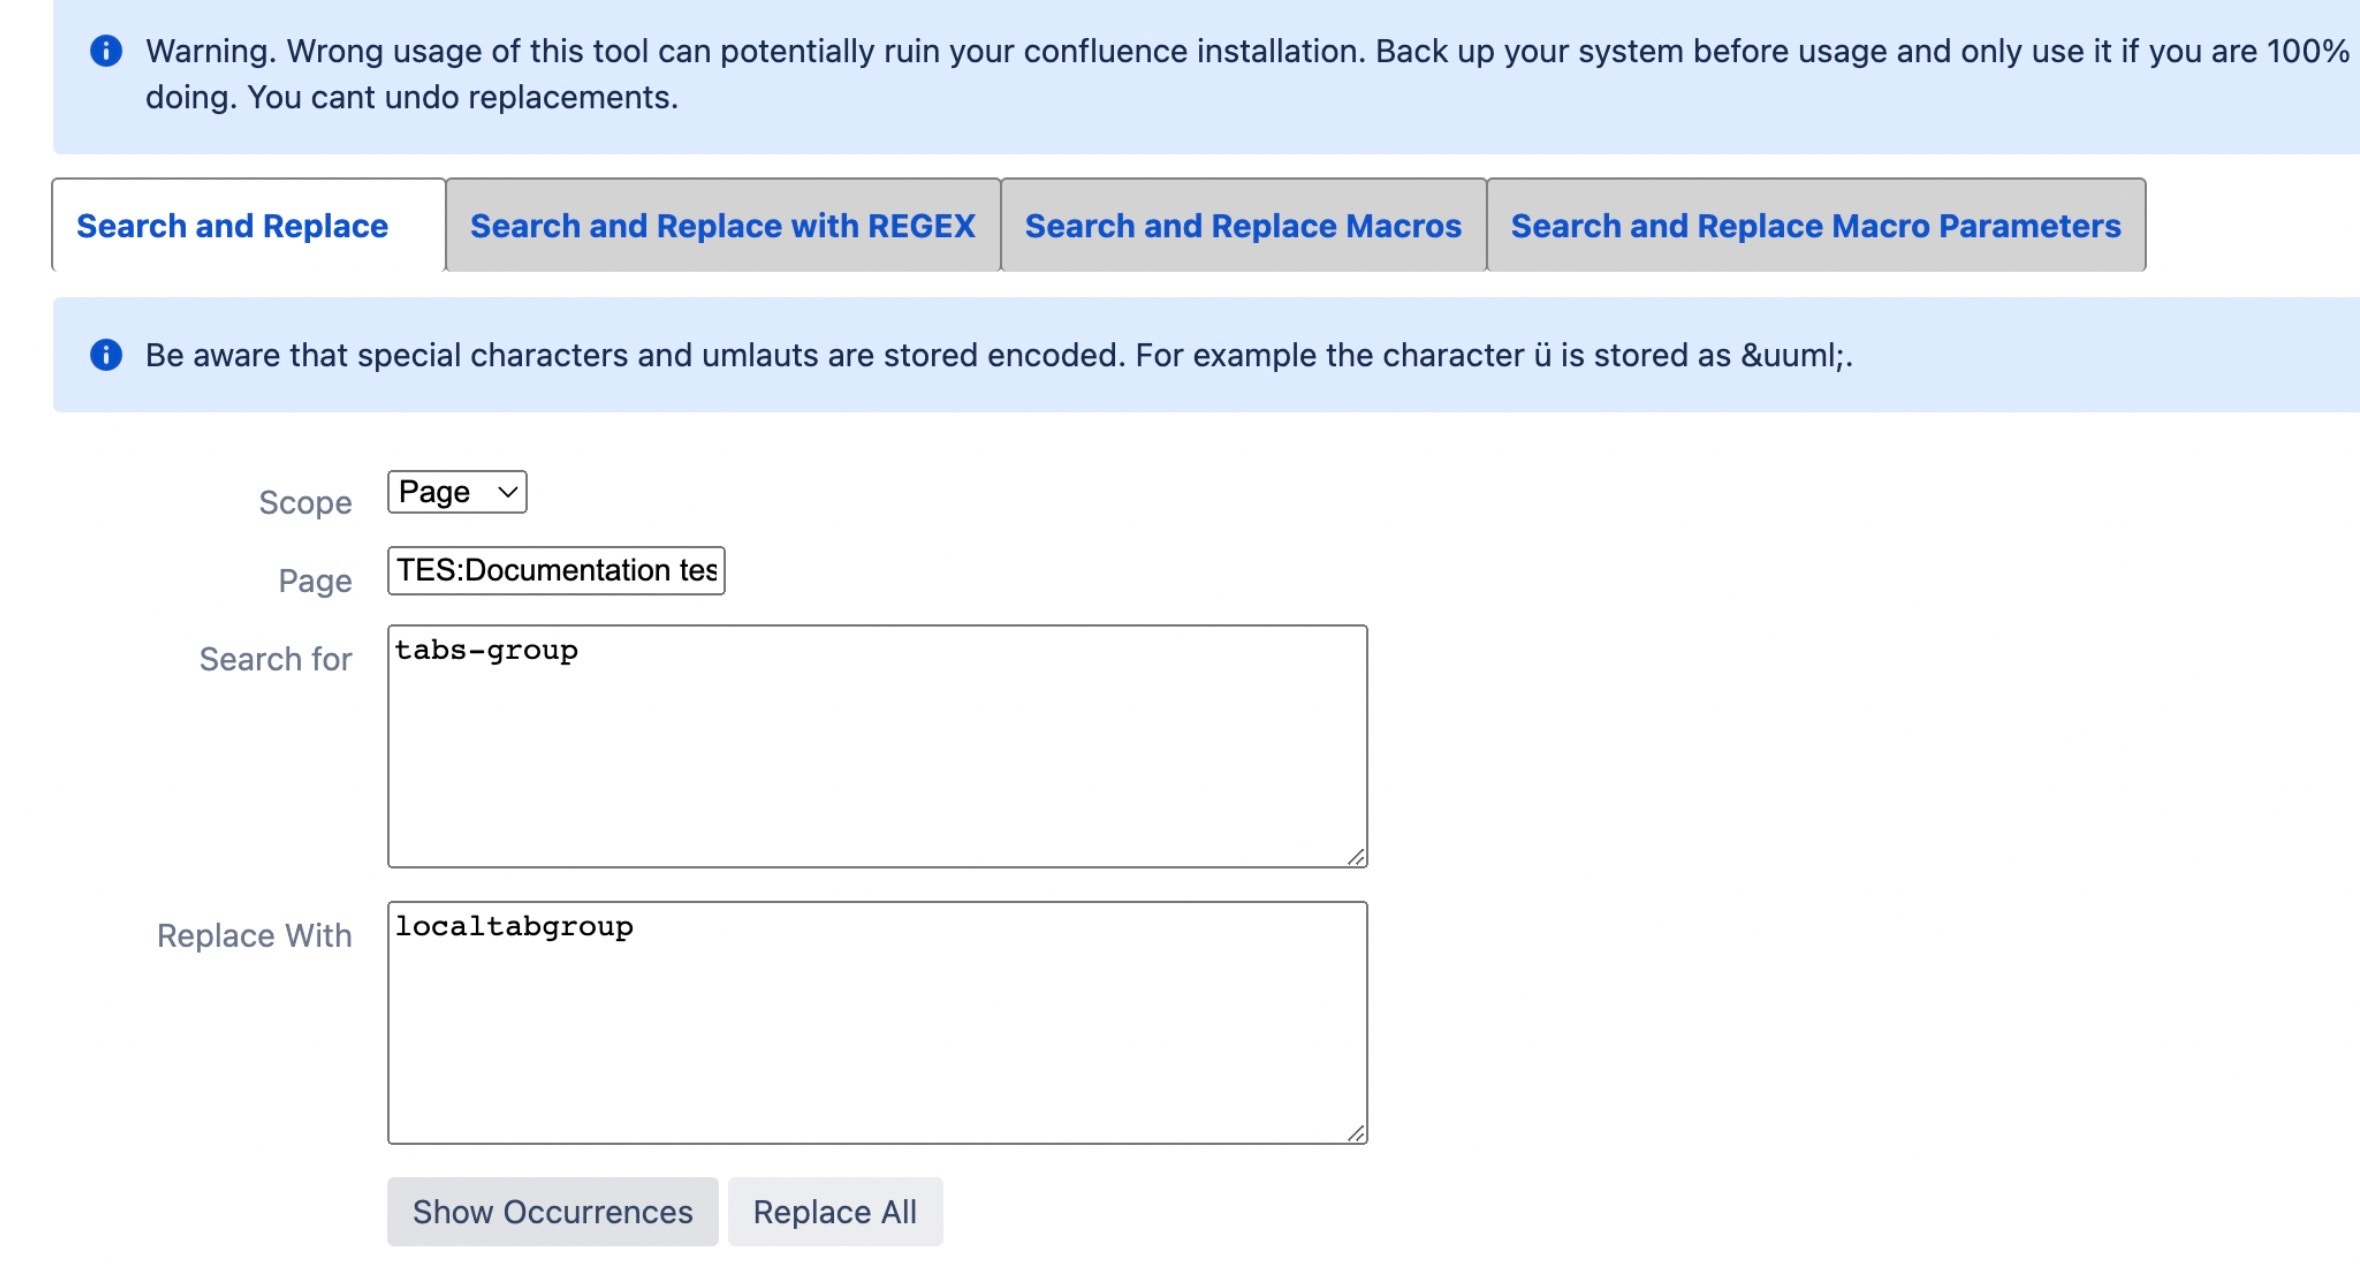Image resolution: width=2360 pixels, height=1281 pixels.
Task: Click the Search for field label
Action: tap(274, 659)
